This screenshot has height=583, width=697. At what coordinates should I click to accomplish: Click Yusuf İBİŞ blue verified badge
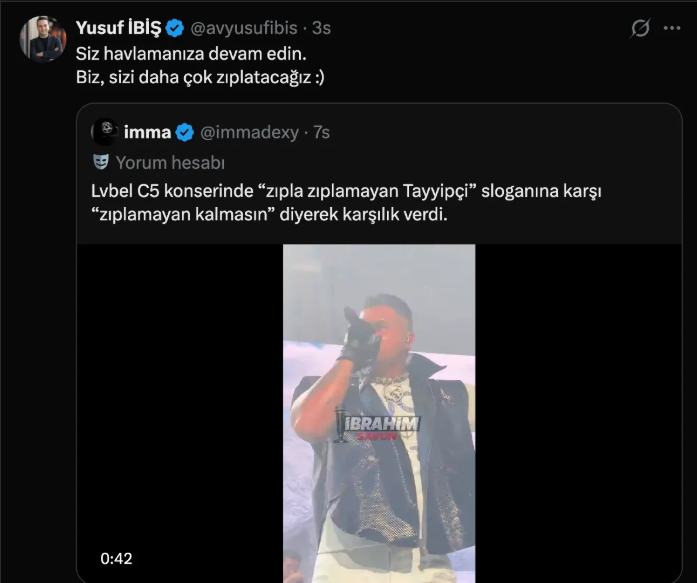coord(175,29)
